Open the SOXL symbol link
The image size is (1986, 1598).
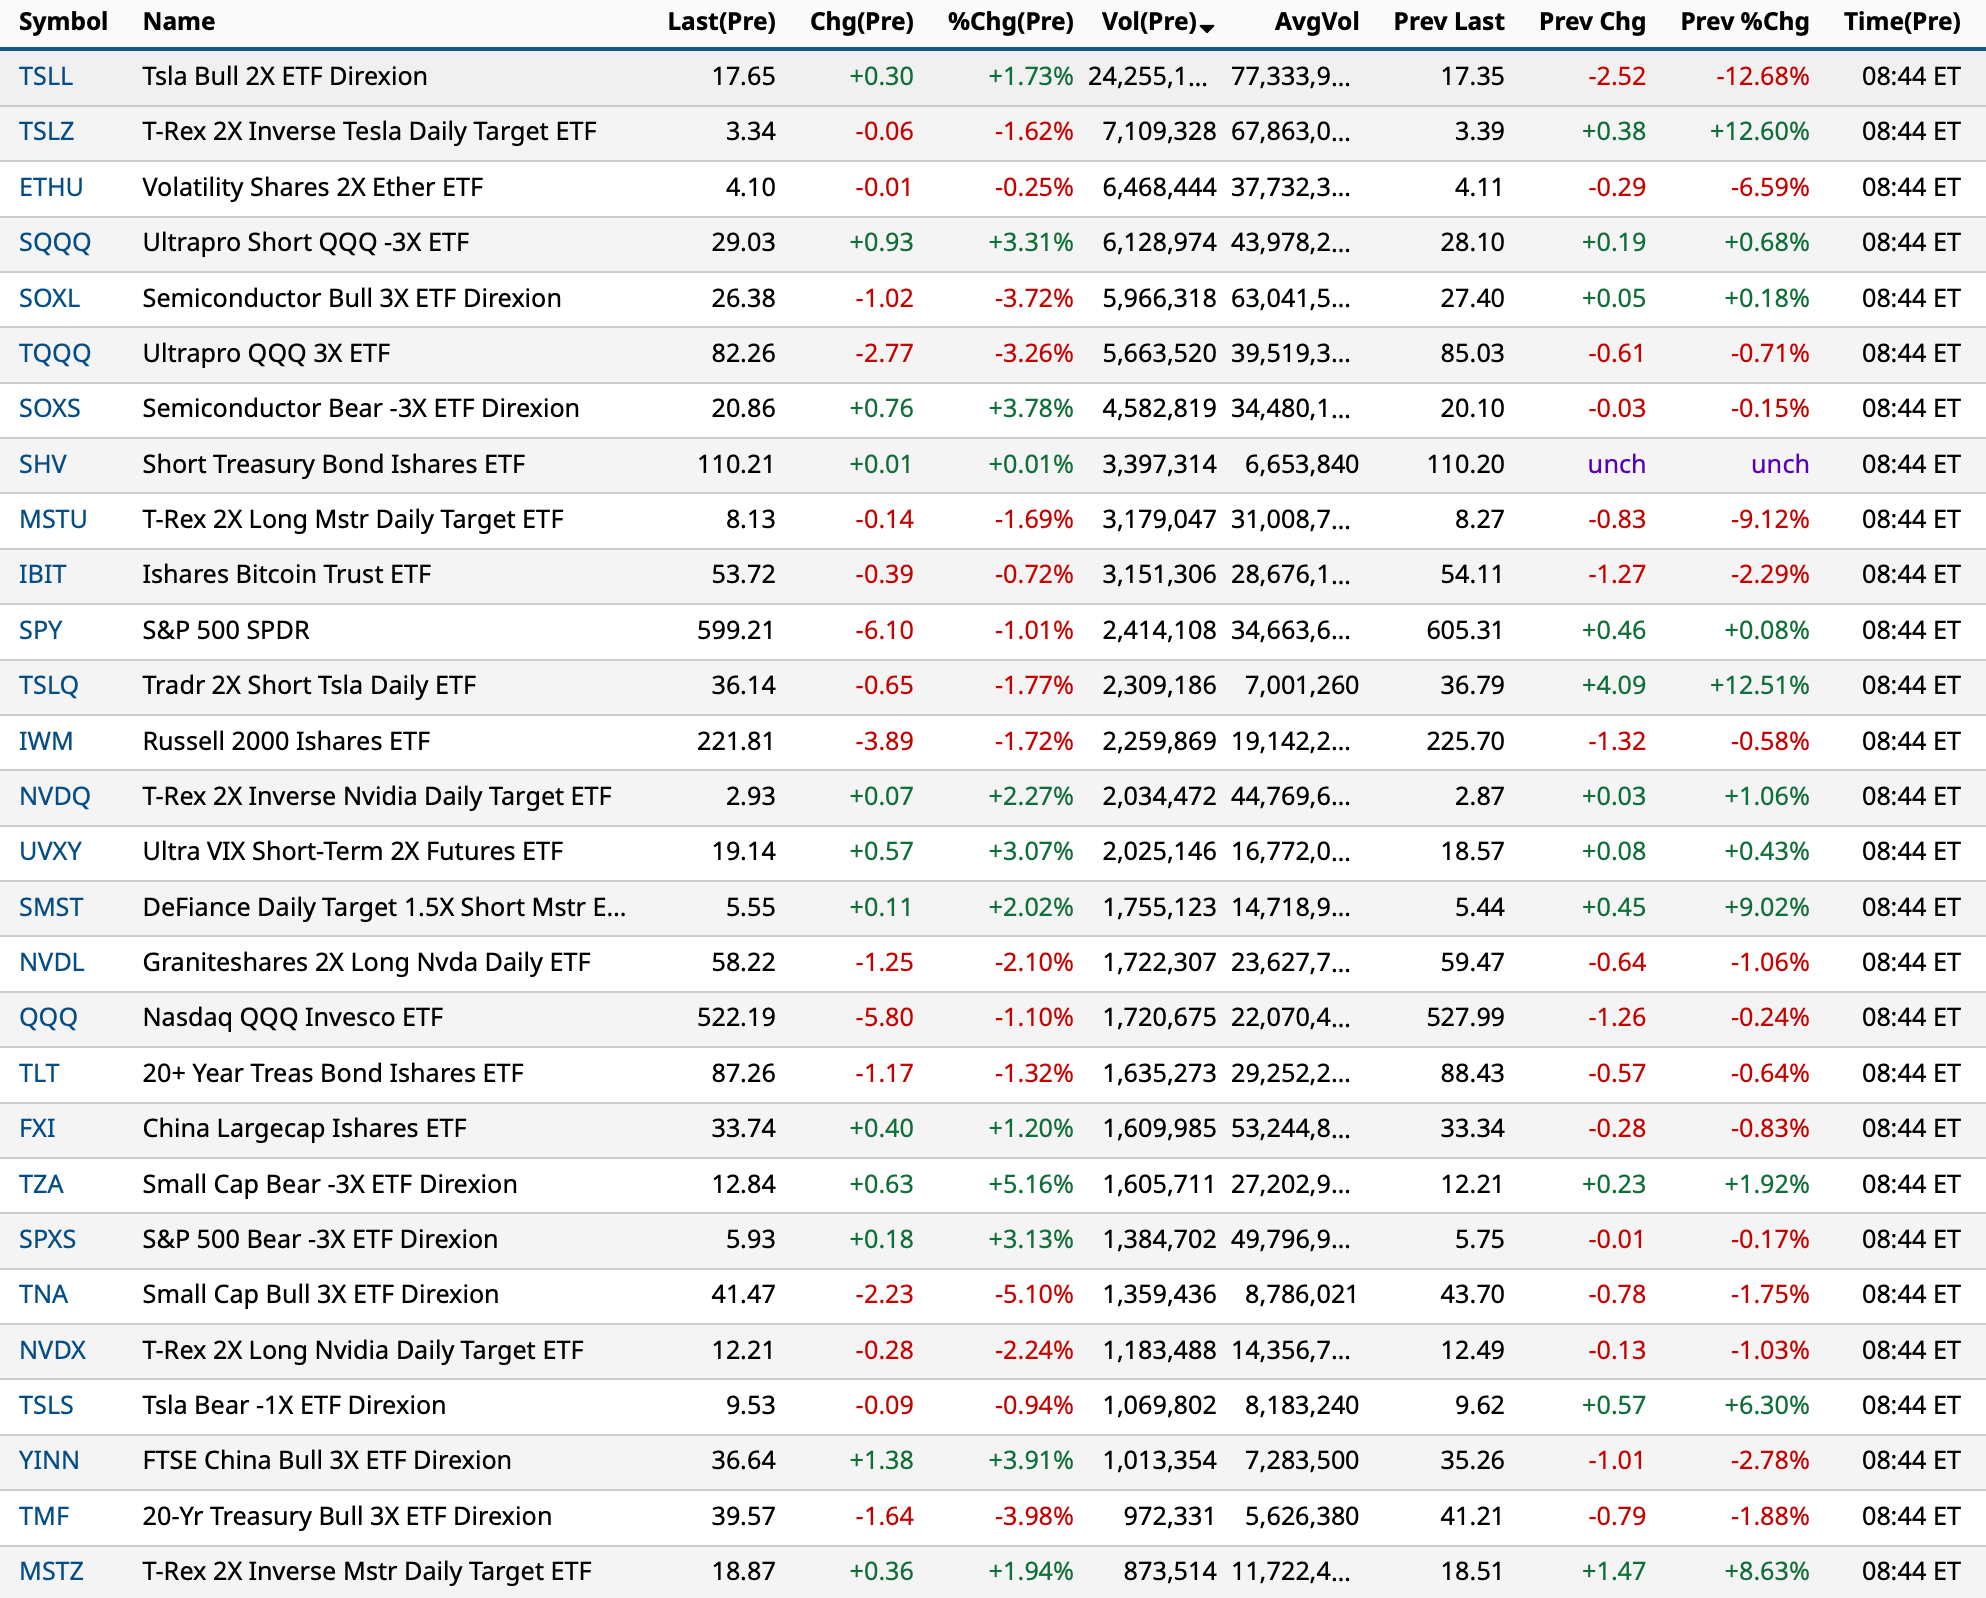tap(49, 298)
